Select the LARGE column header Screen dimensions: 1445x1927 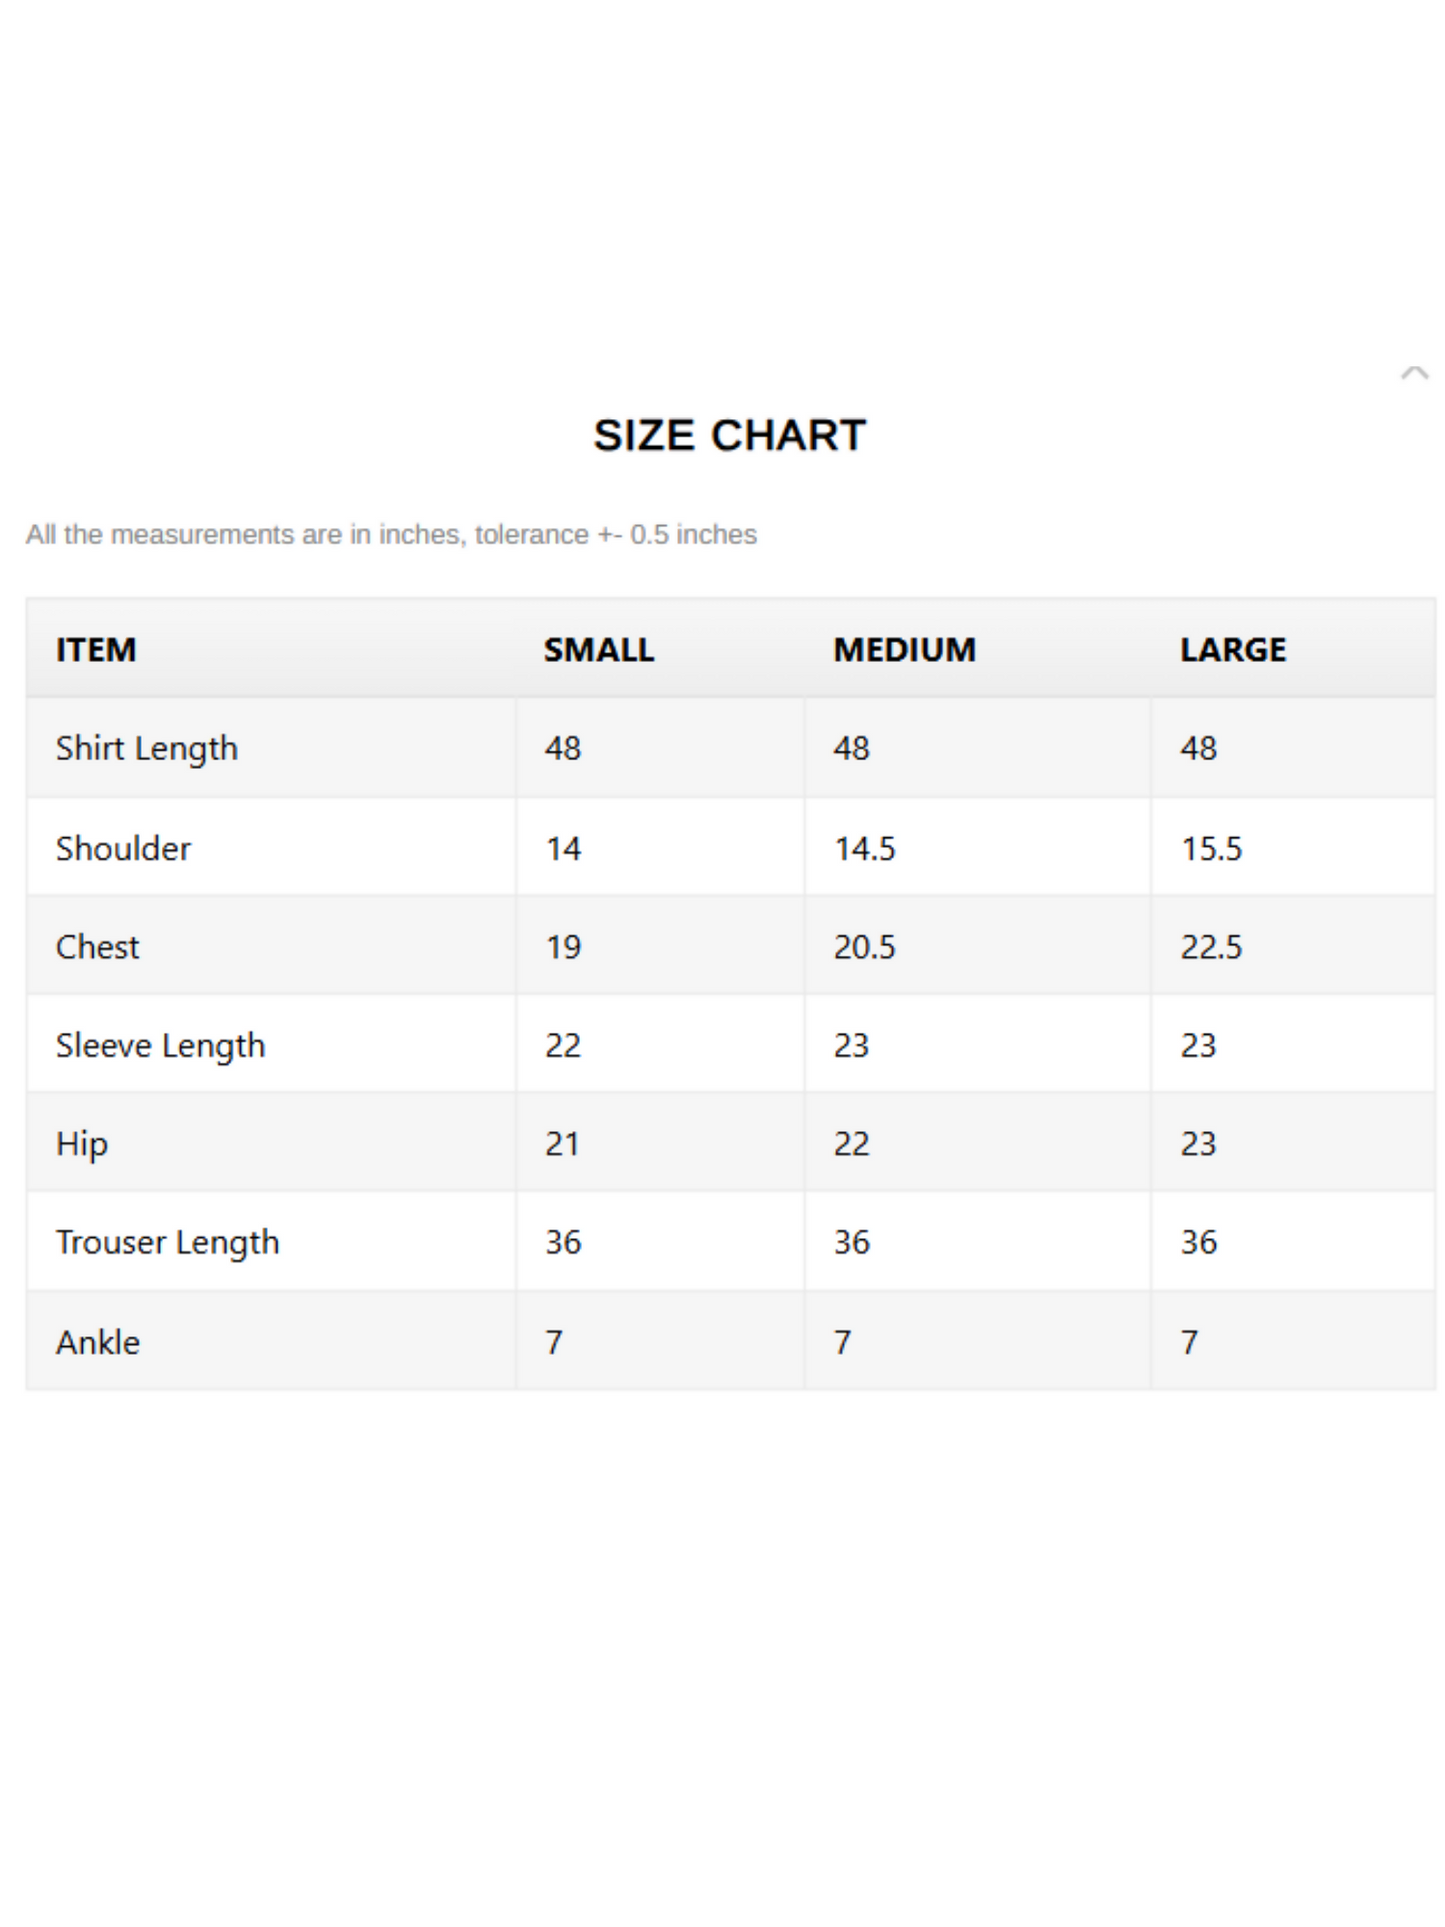[x=1232, y=650]
